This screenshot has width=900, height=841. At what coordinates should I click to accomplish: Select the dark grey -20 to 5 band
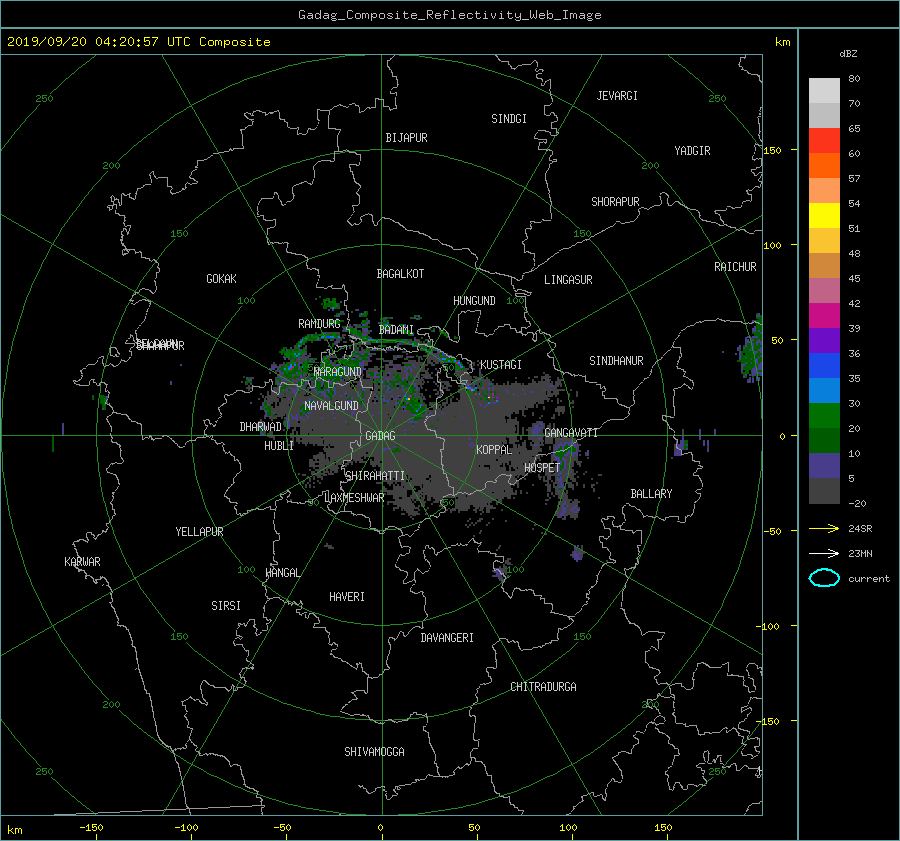tap(824, 491)
